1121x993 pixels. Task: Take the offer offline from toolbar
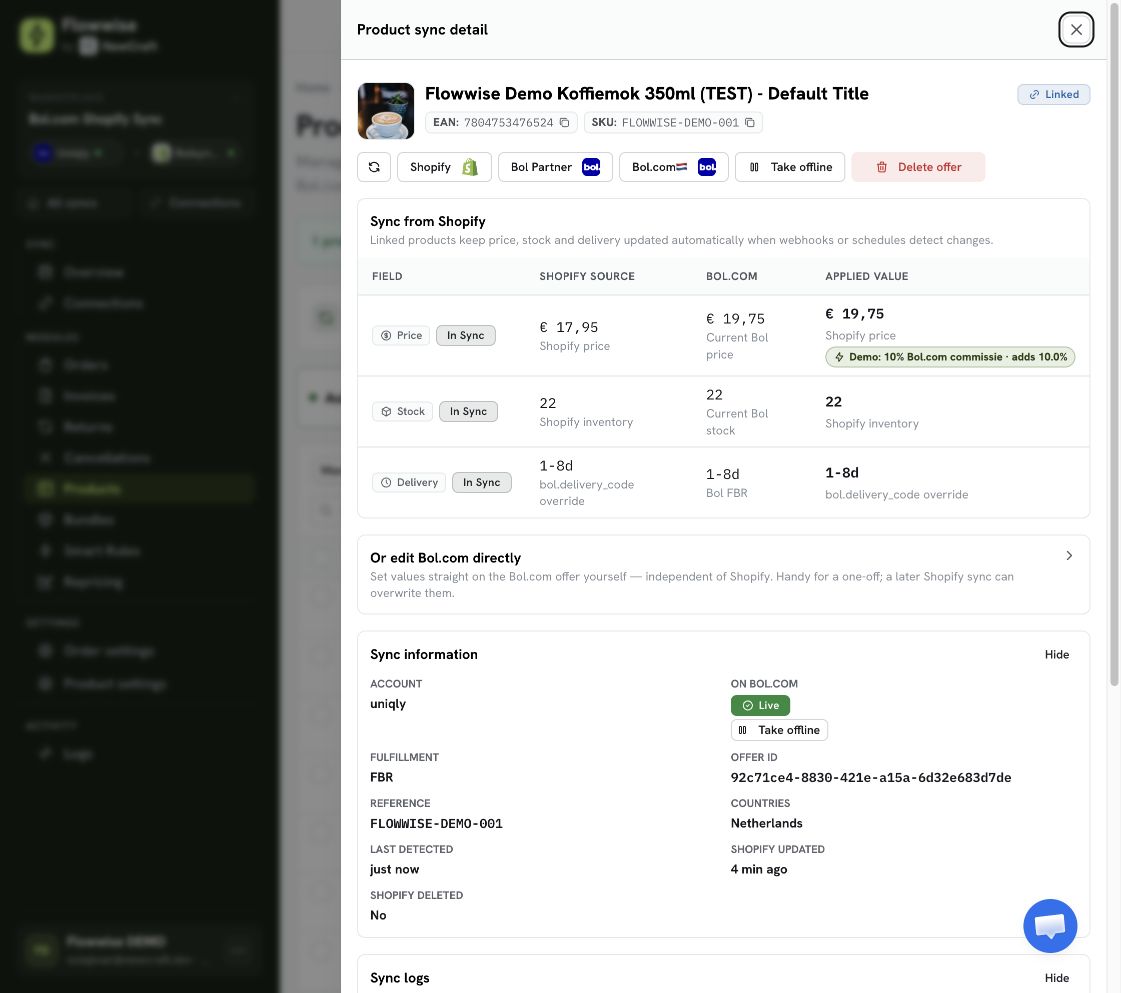[x=790, y=167]
